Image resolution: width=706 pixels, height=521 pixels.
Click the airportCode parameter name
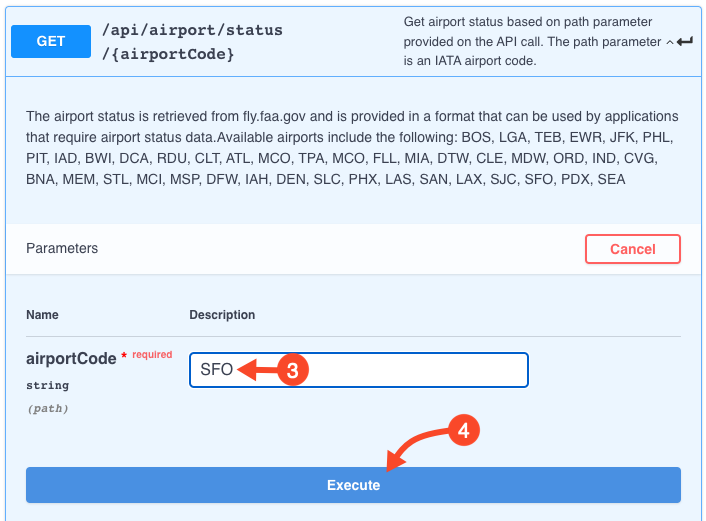point(71,358)
